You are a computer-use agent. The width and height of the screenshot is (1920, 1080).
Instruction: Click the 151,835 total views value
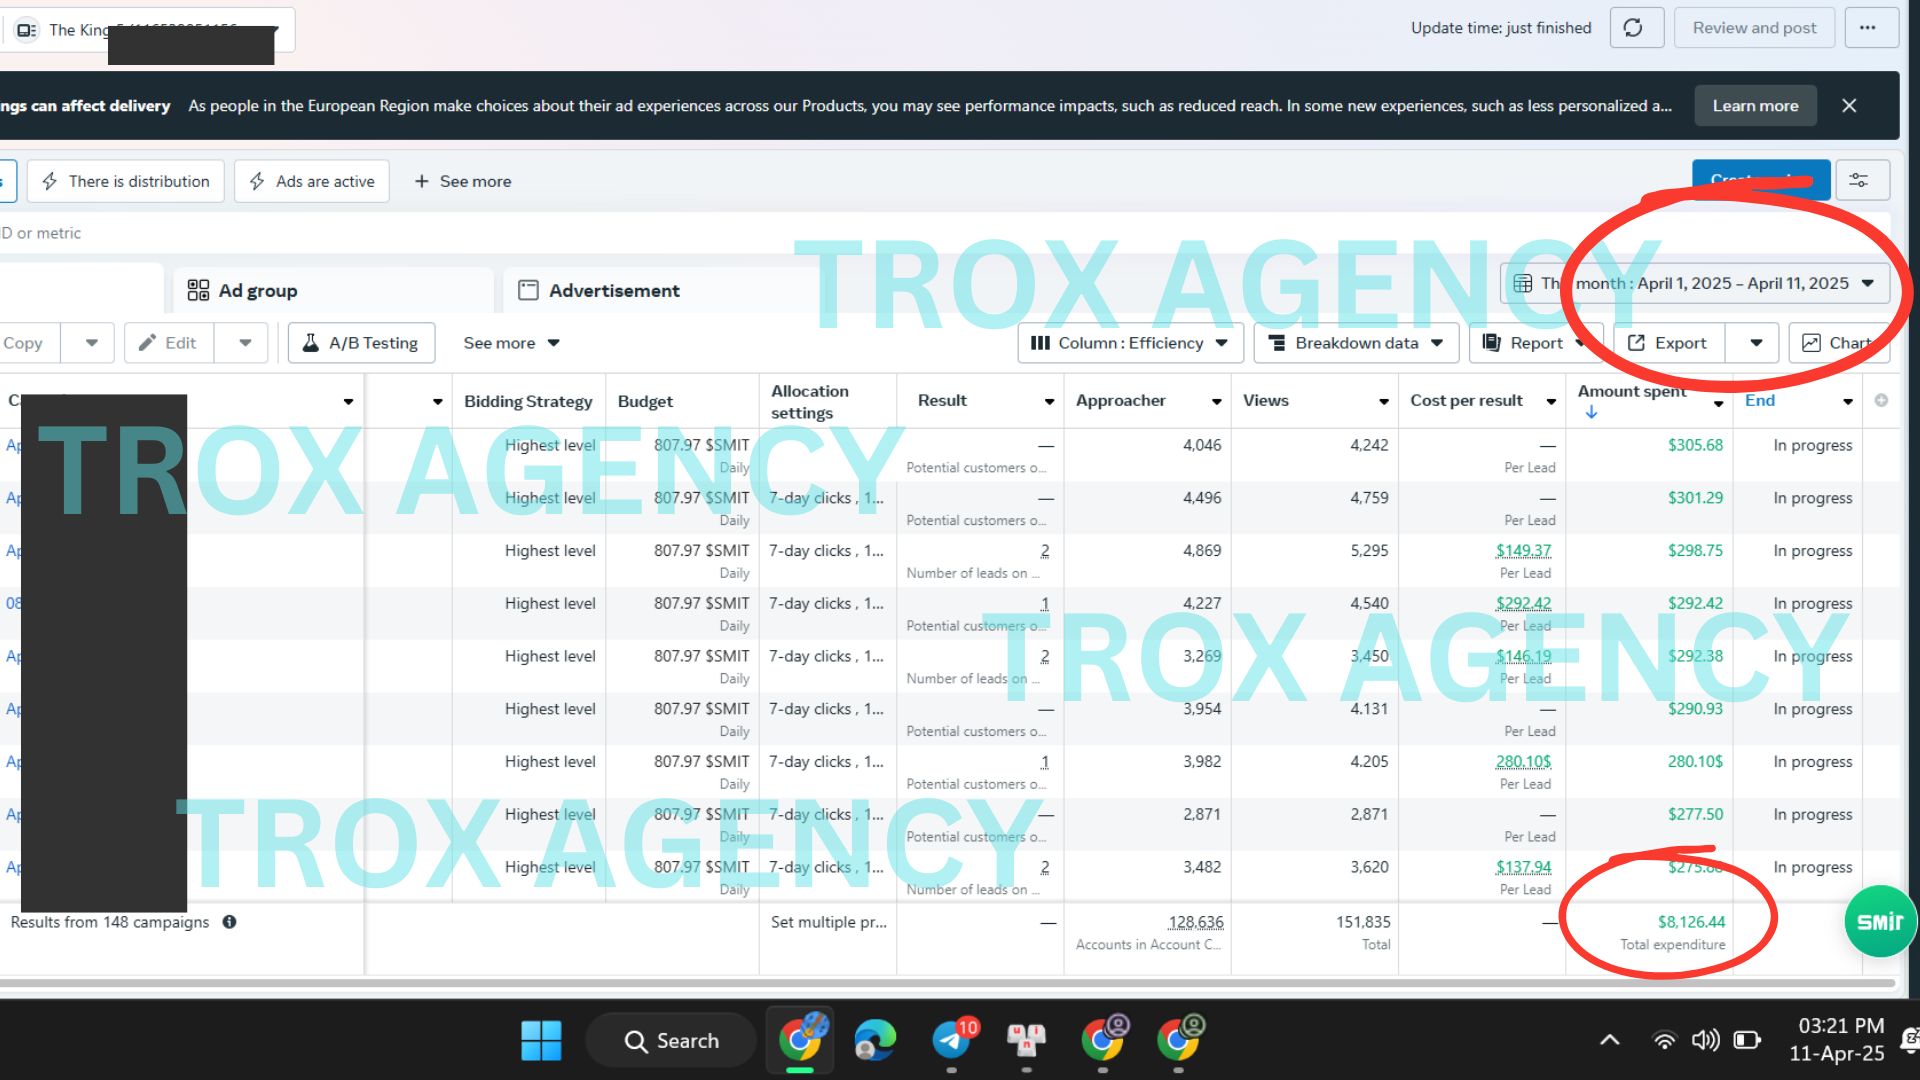(x=1363, y=922)
